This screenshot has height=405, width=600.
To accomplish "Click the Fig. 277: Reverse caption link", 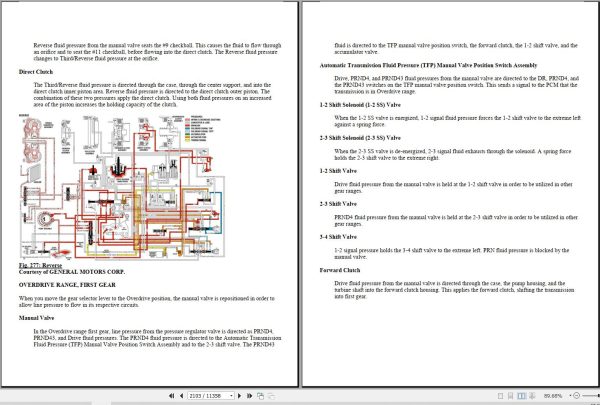I will click(x=40, y=265).
